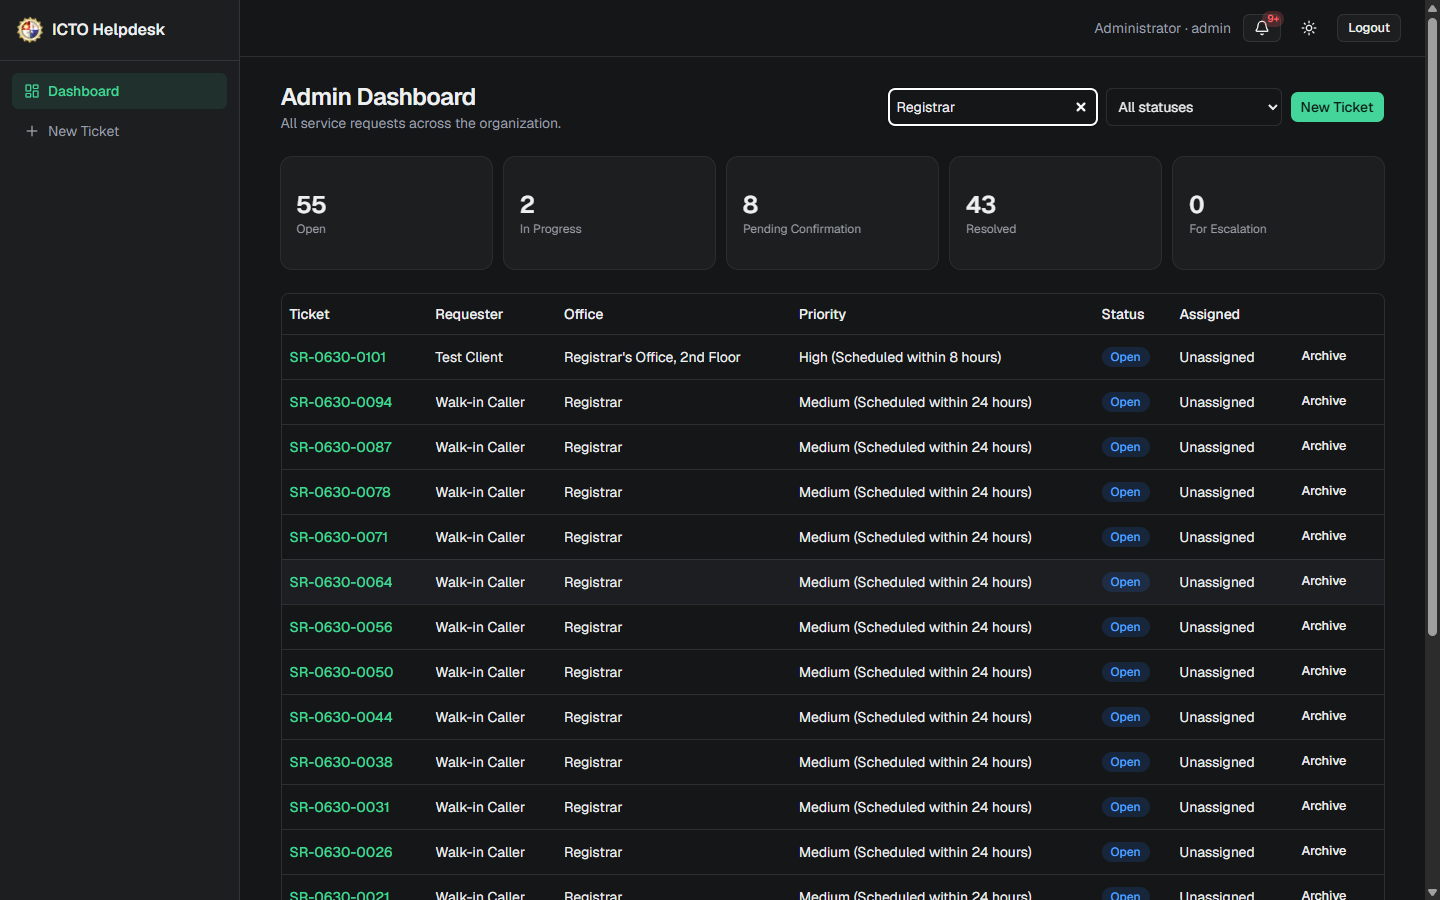Screen dimensions: 1440x900
Task: Archive ticket SR-0630-0031
Action: point(1324,806)
